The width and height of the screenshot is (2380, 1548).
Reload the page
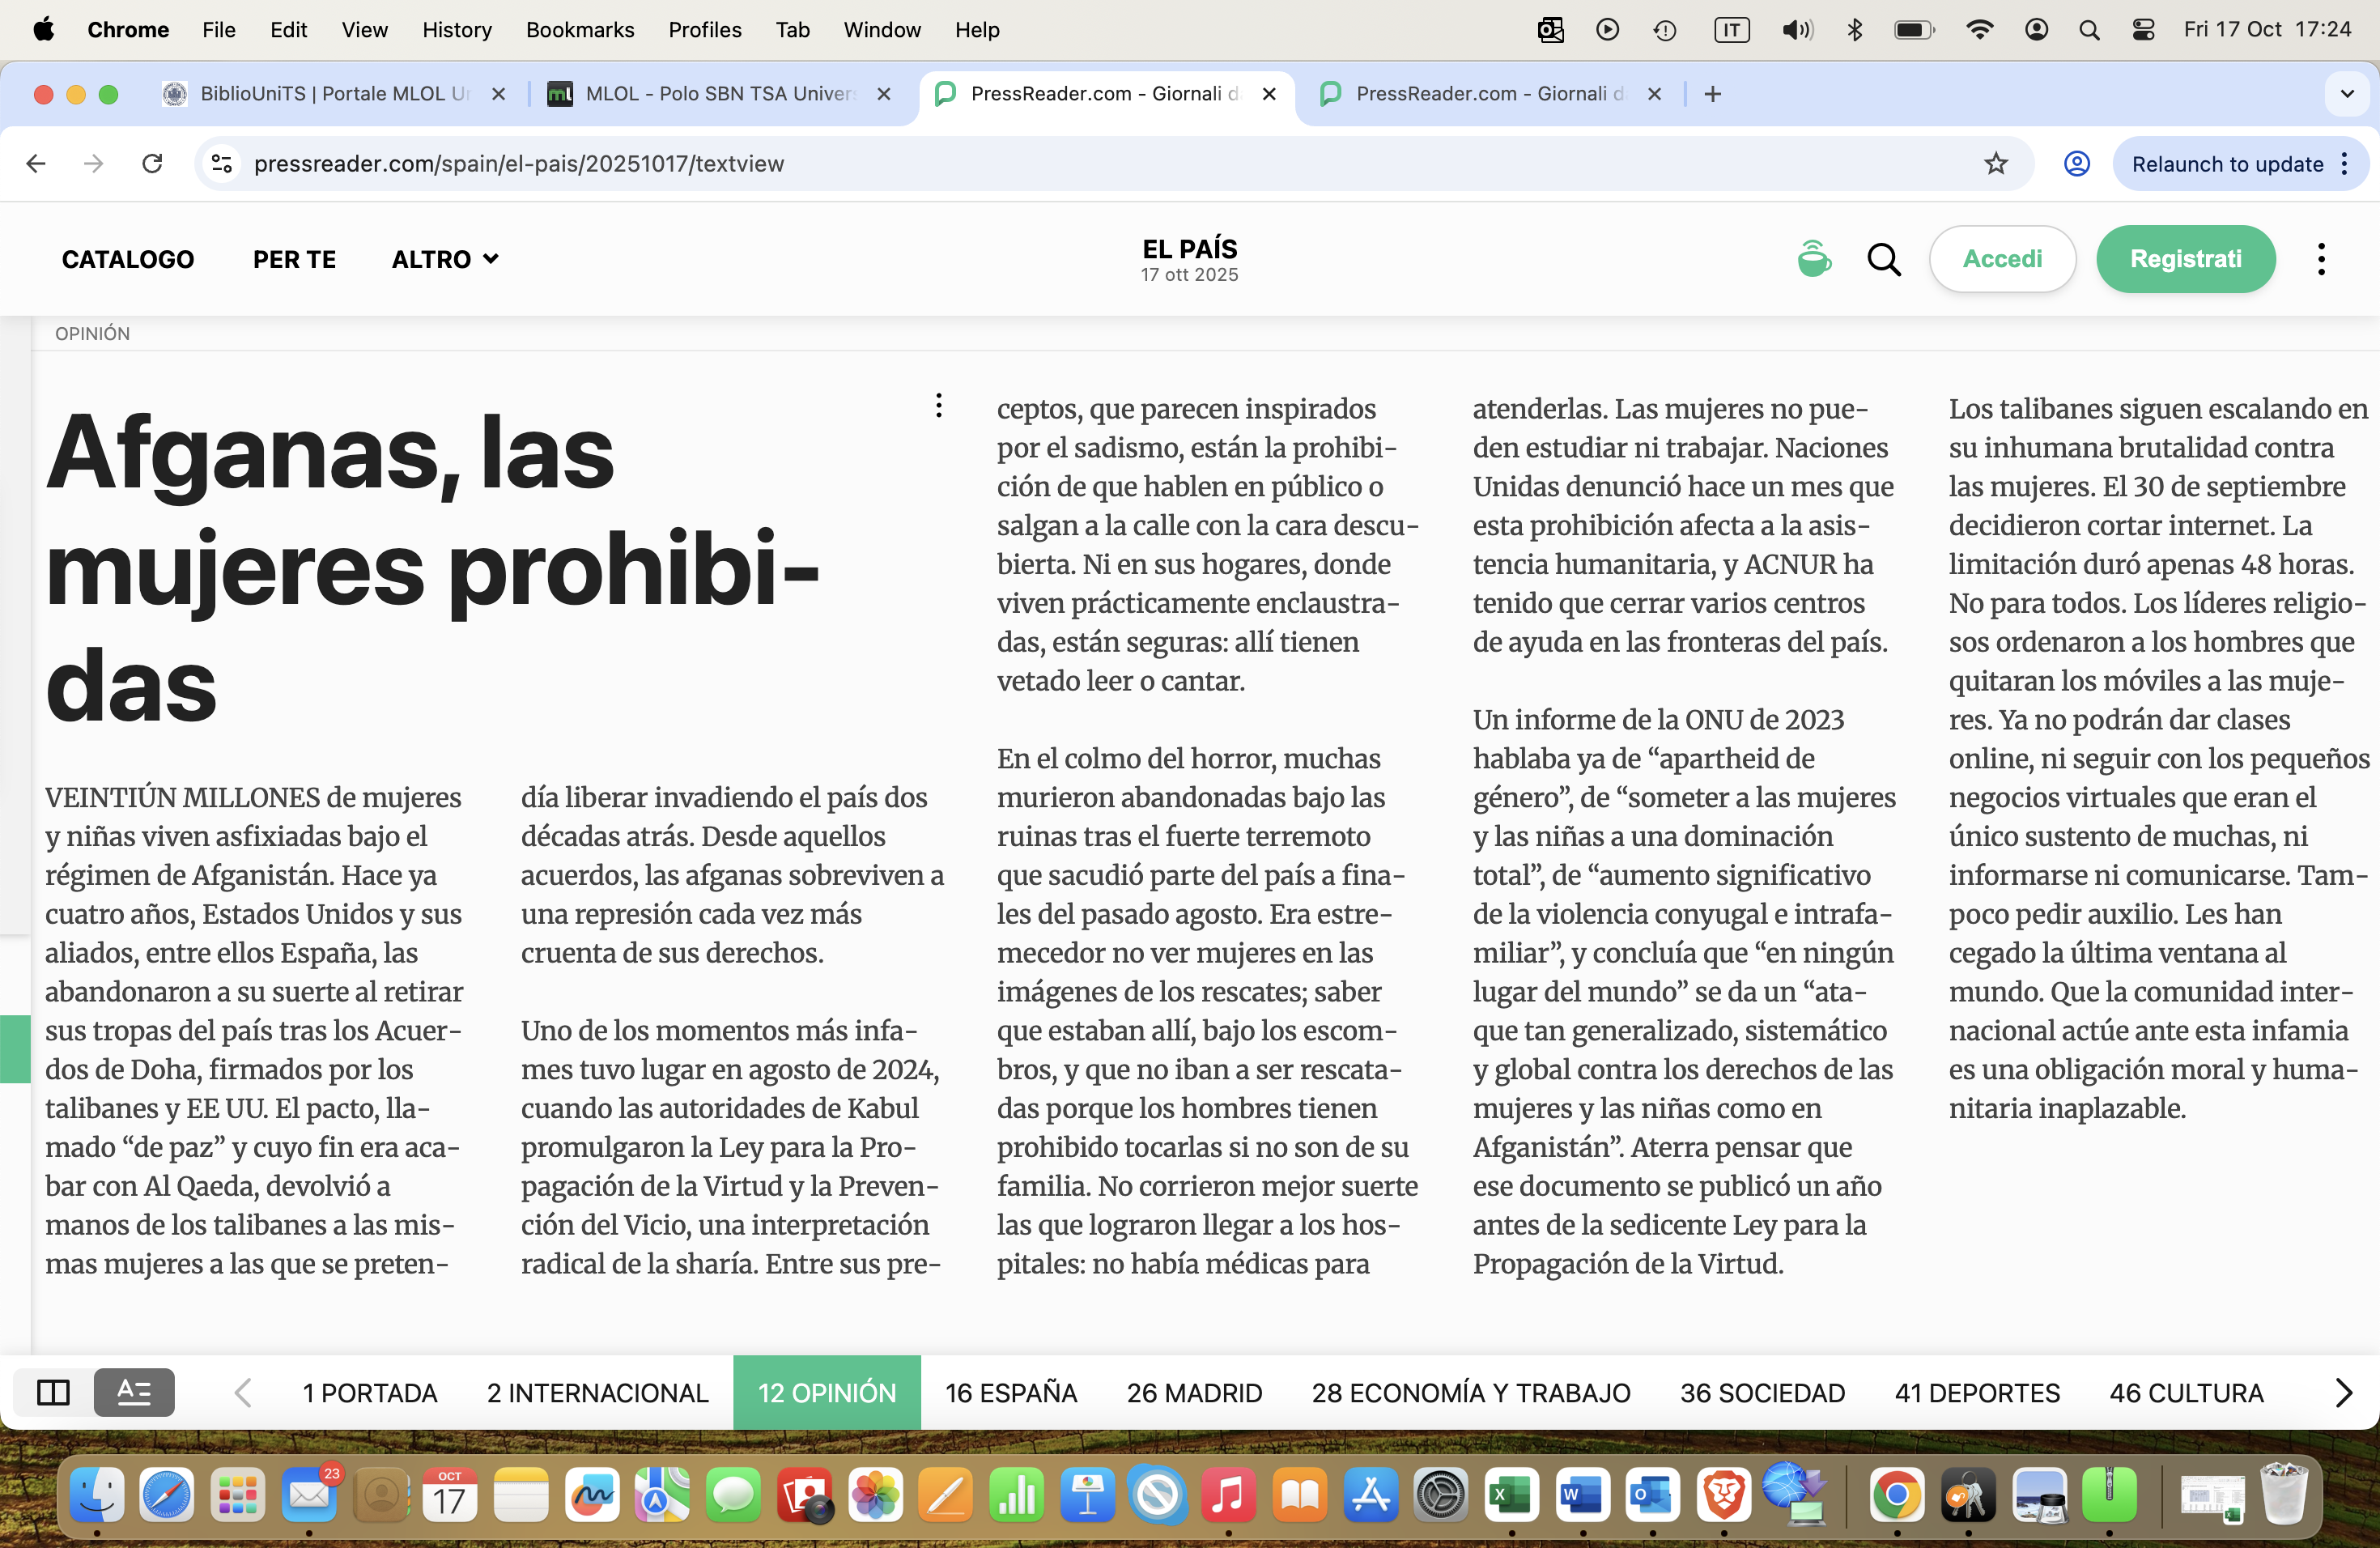[x=152, y=164]
